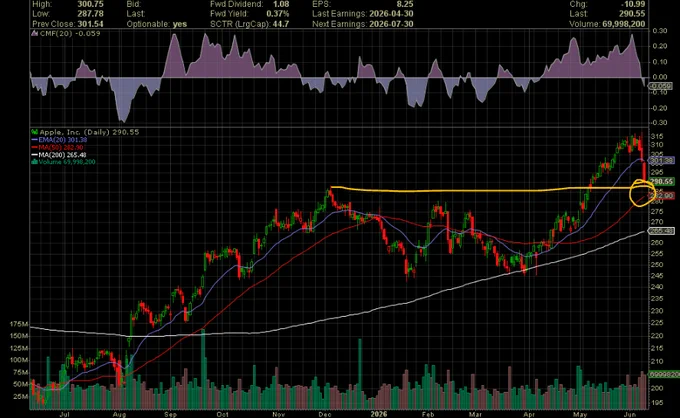This screenshot has width=680, height=418.
Task: Click the 0.30 CMF axis label
Action: click(x=660, y=31)
